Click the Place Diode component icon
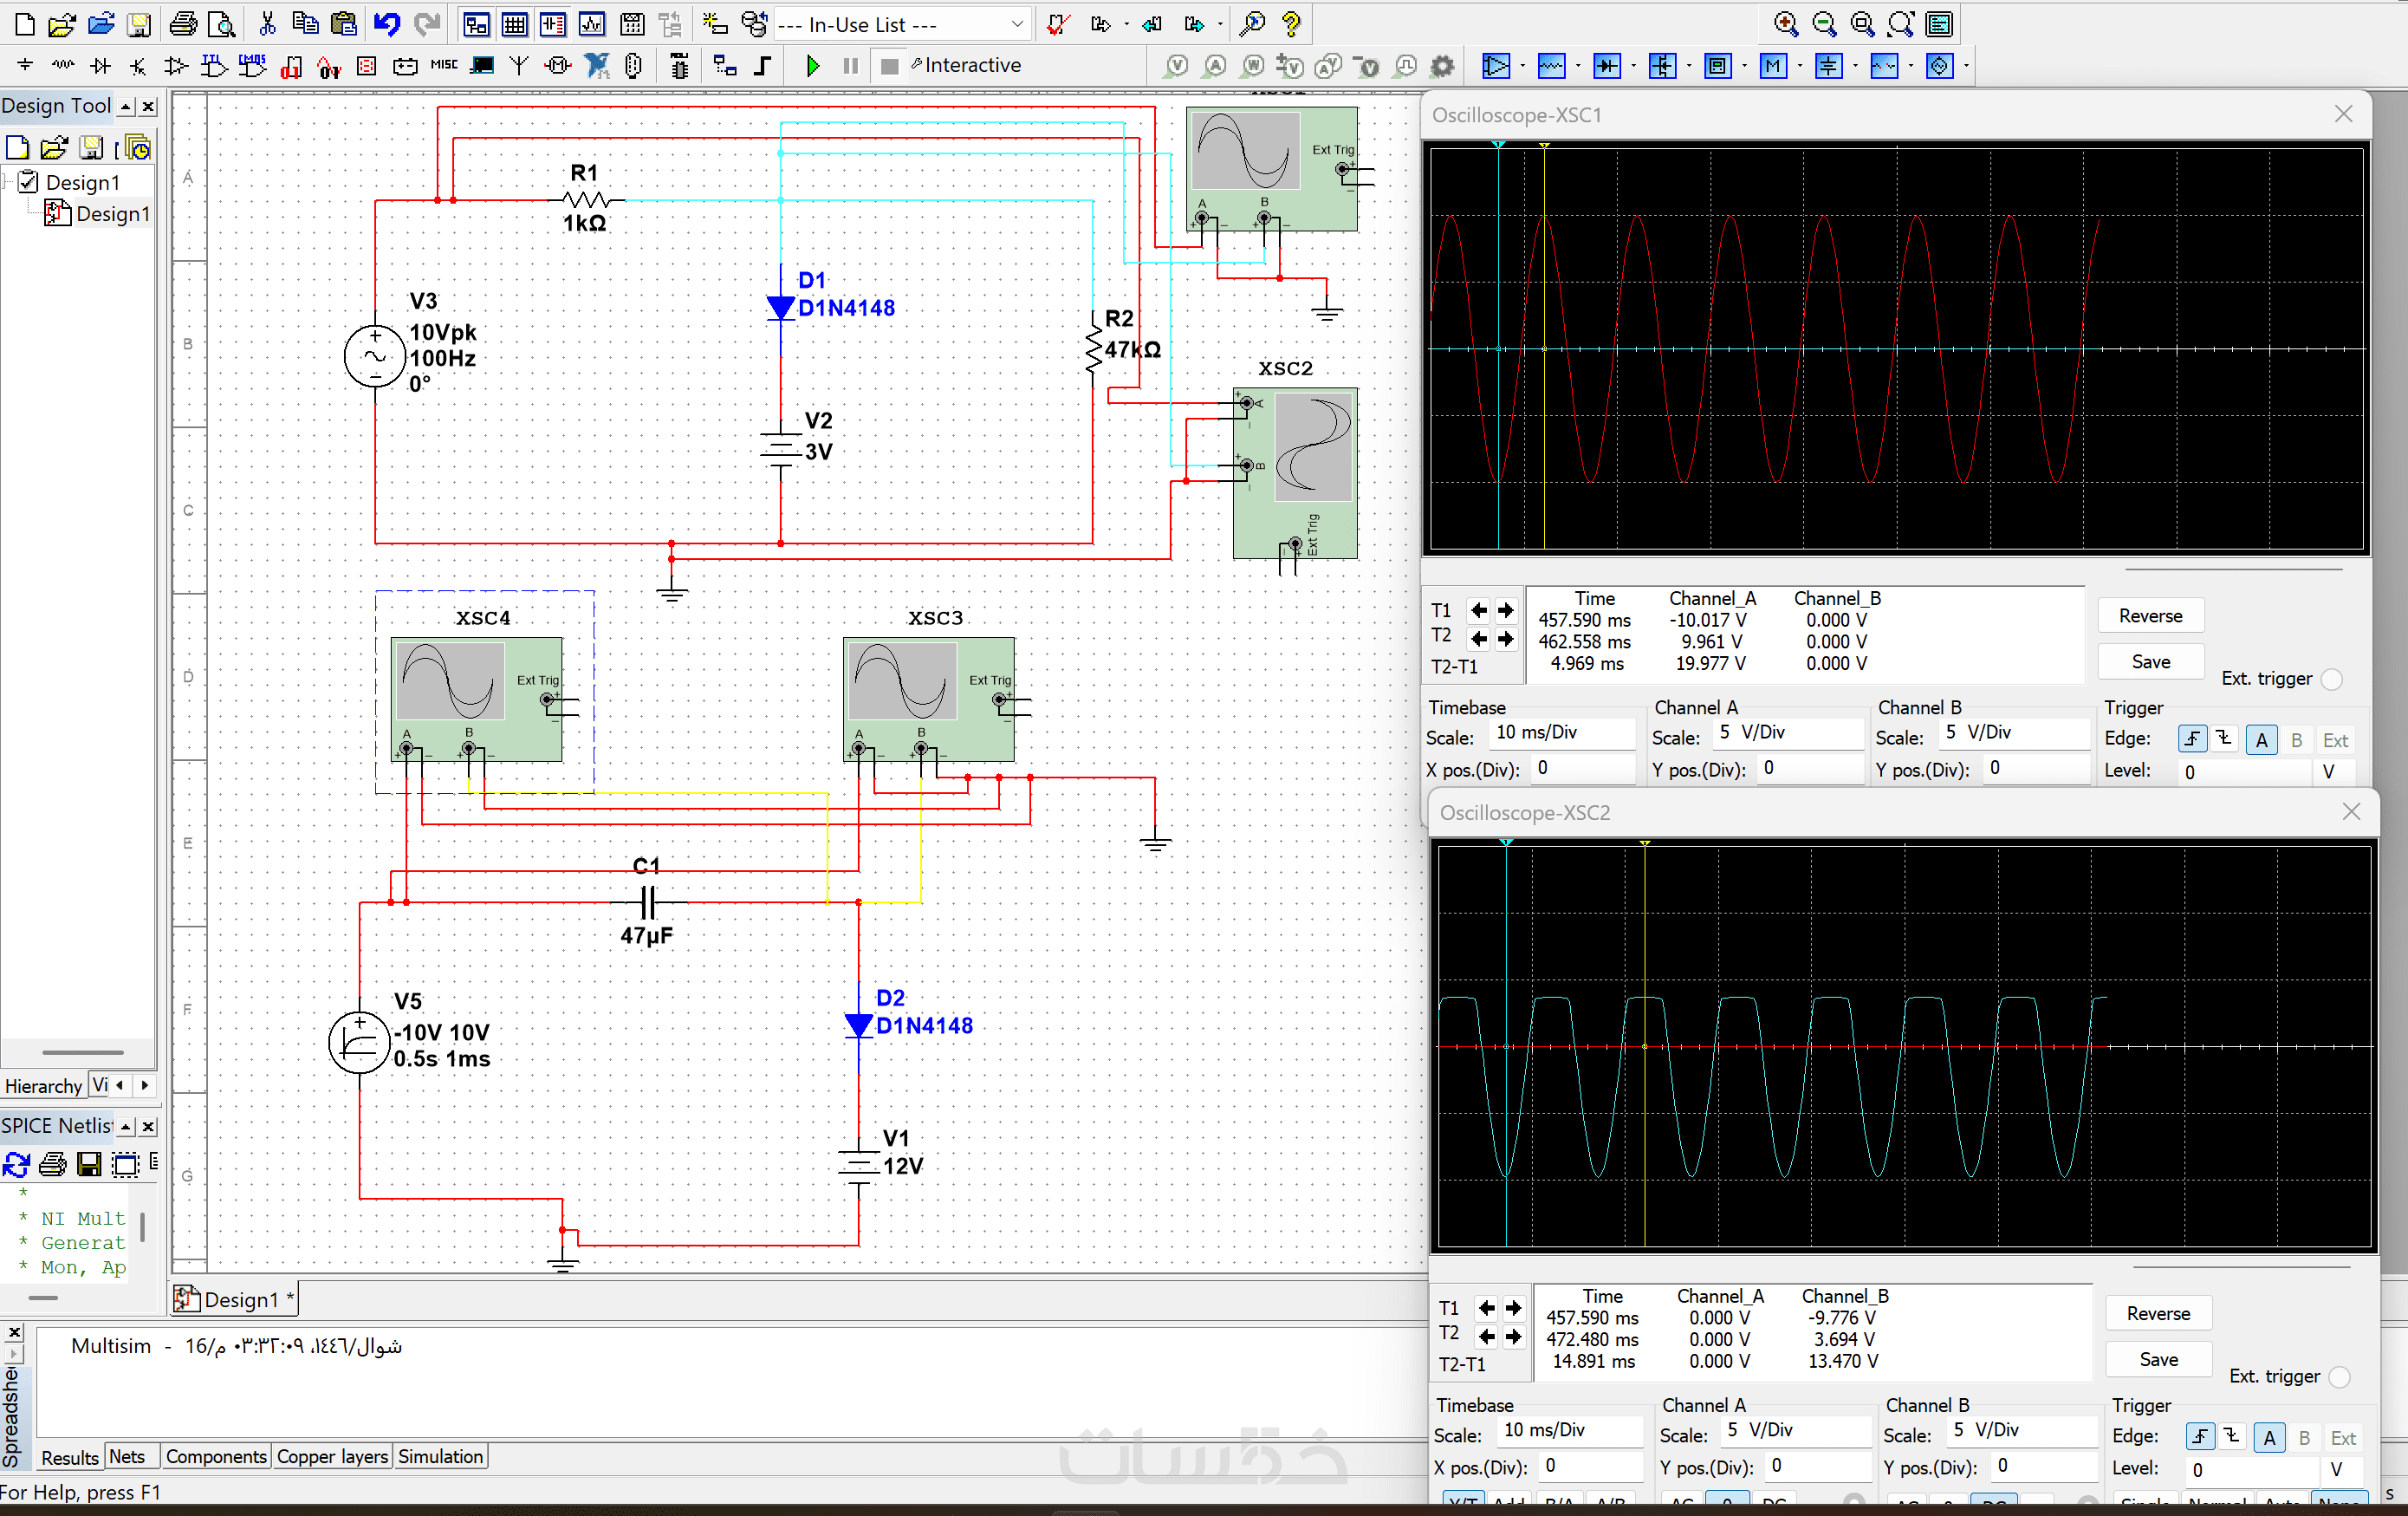Image resolution: width=2408 pixels, height=1516 pixels. tap(100, 66)
